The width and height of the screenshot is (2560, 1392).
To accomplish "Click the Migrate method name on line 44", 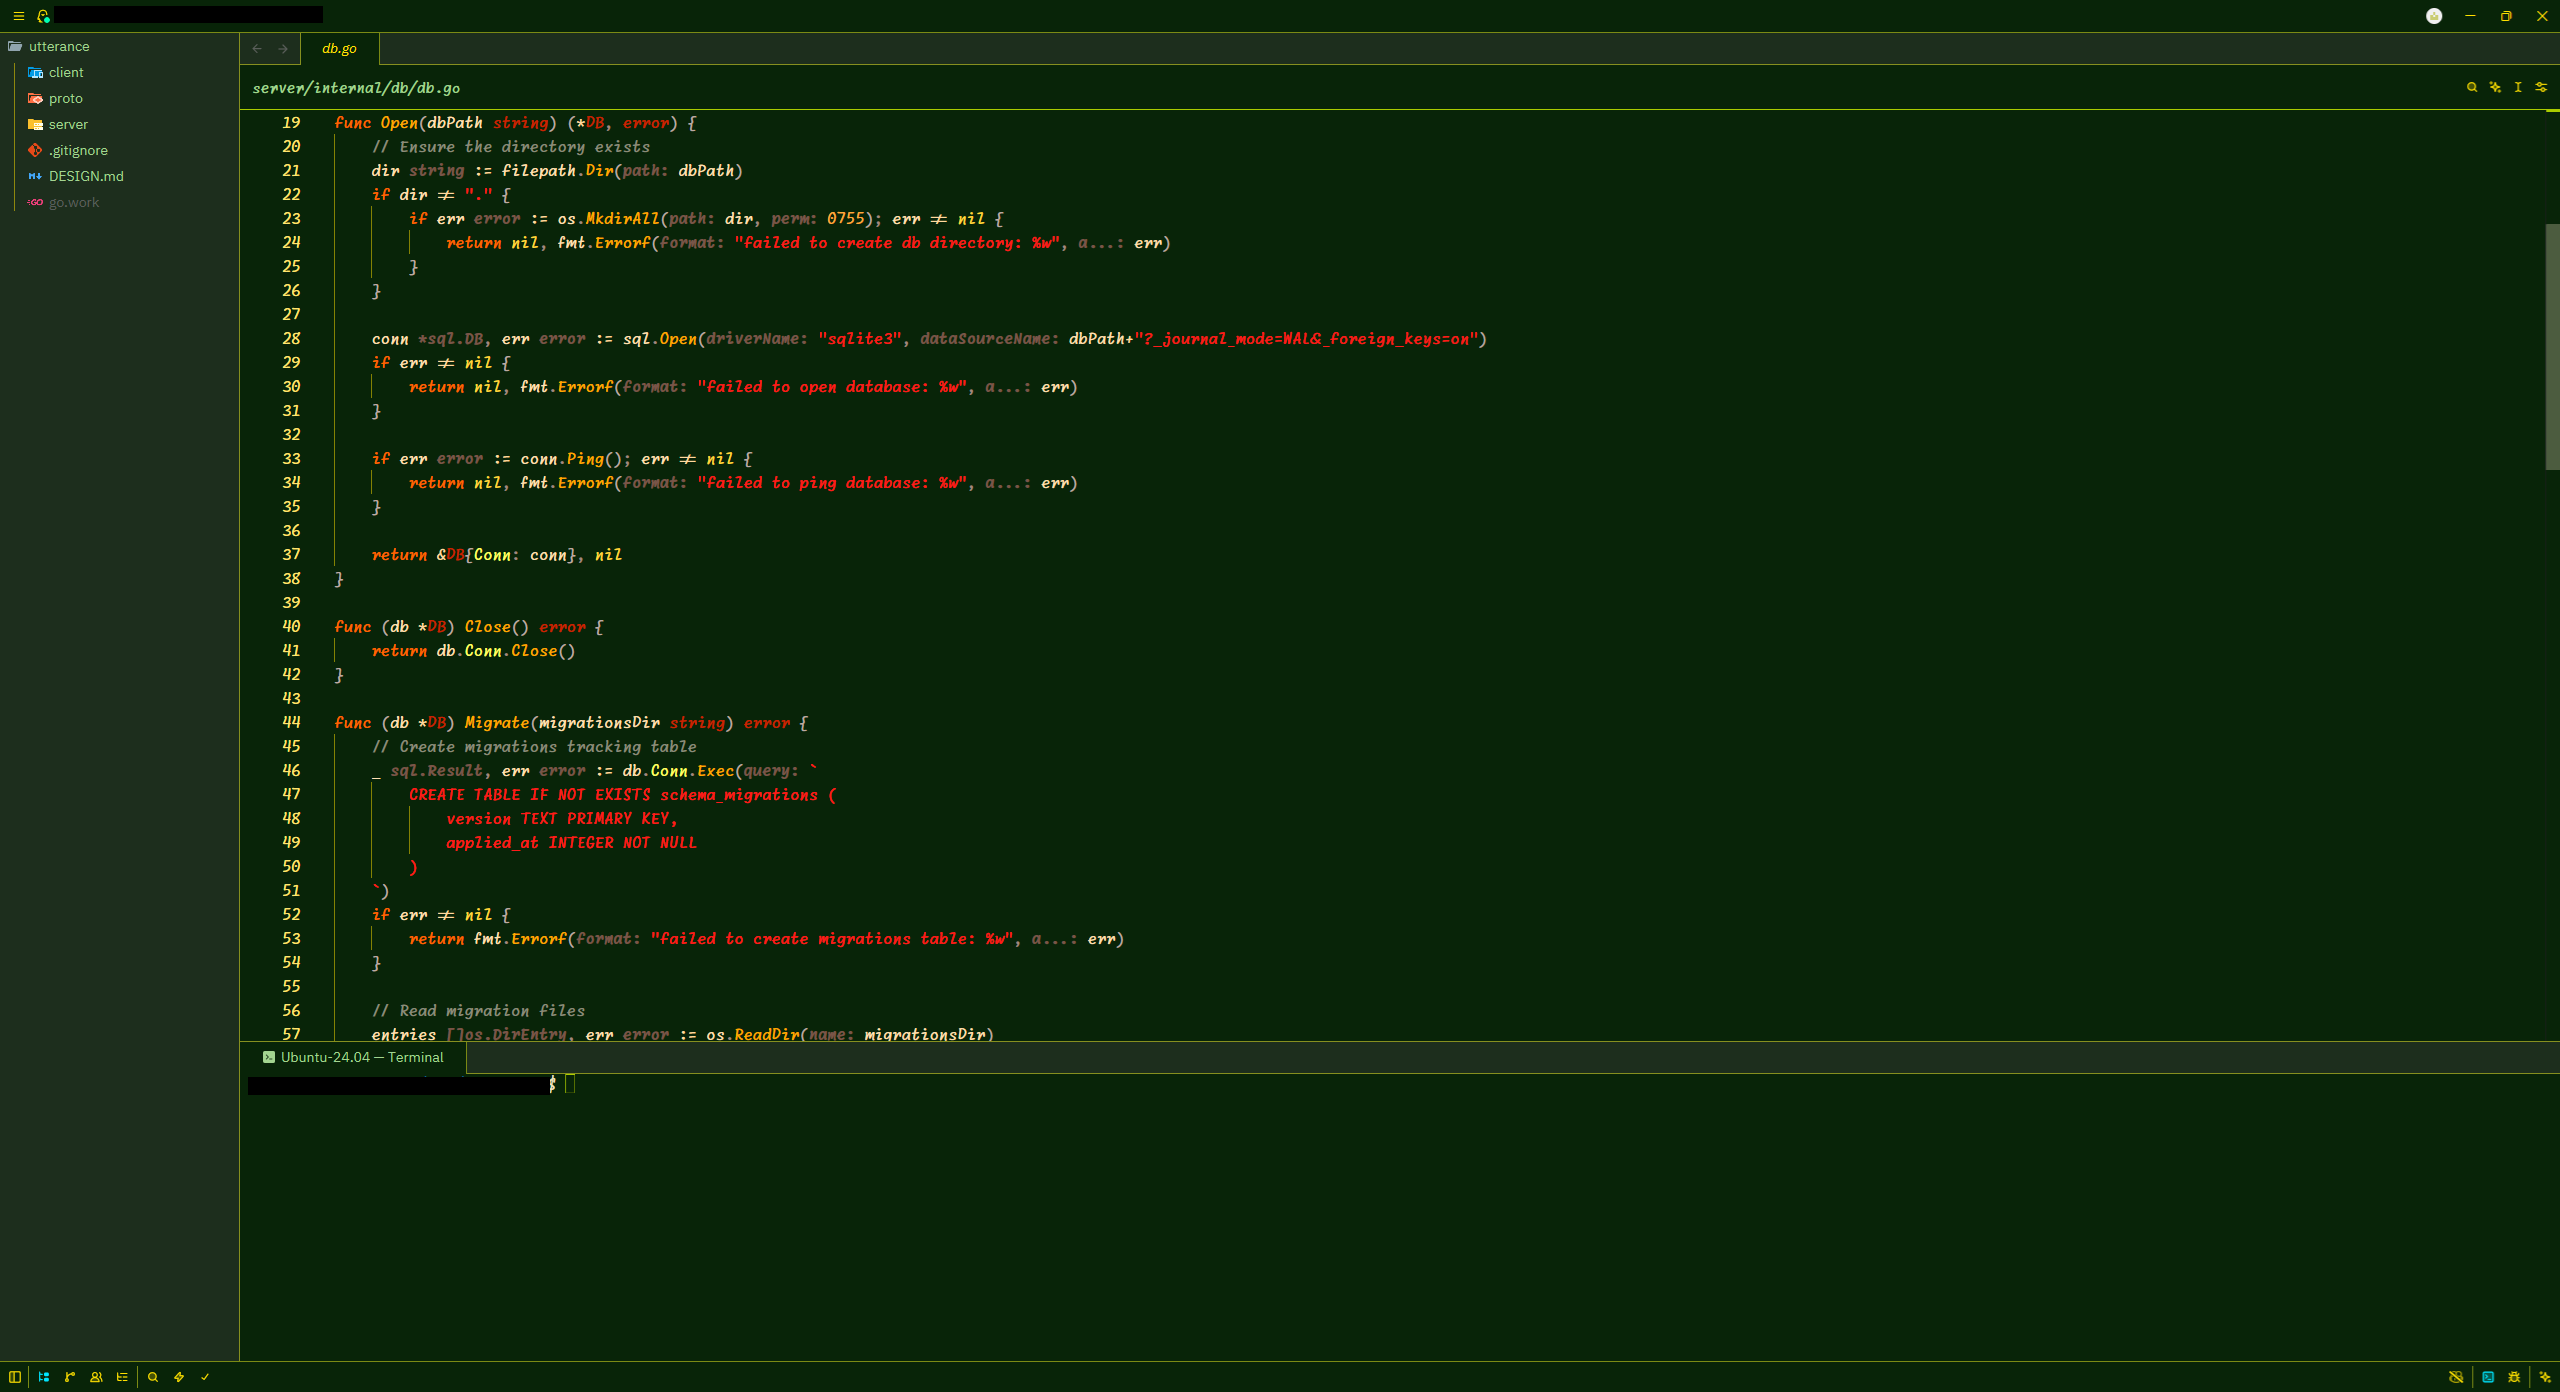I will [x=497, y=722].
